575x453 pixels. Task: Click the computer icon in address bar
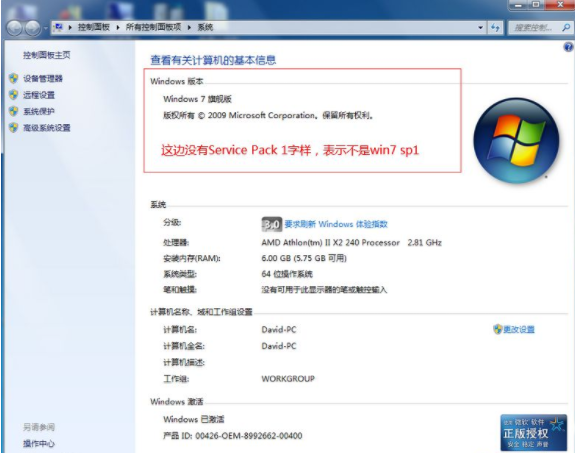pos(58,27)
